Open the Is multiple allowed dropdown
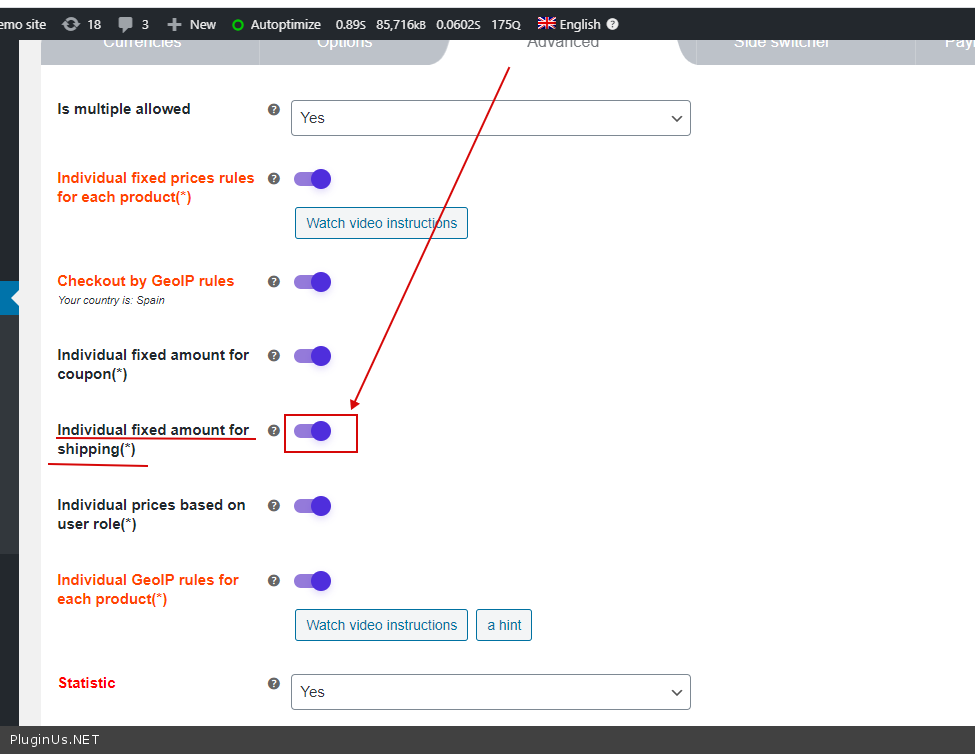The image size is (975, 754). click(491, 118)
